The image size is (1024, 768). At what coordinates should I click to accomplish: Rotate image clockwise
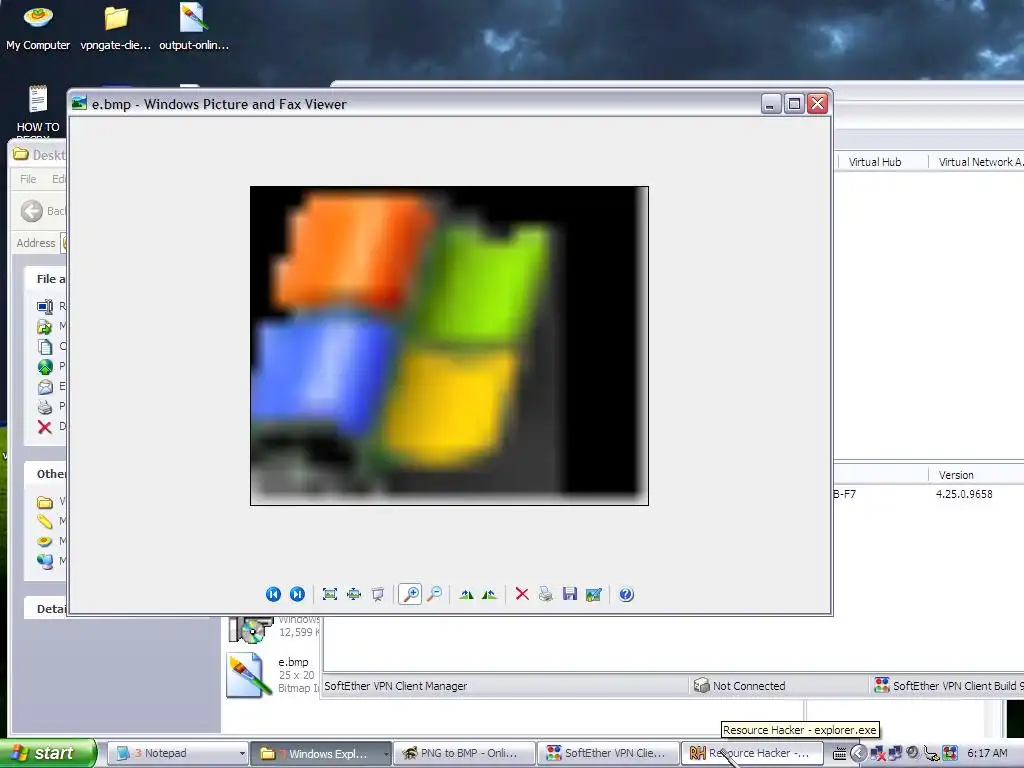coord(466,594)
